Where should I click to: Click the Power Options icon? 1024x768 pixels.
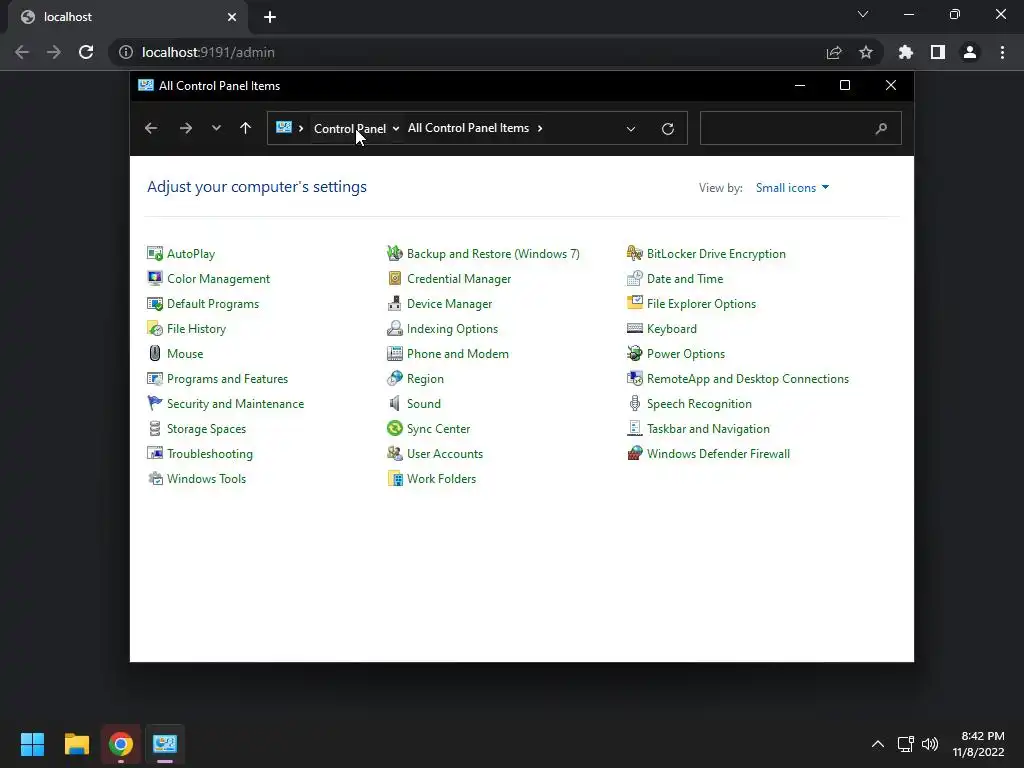pos(635,353)
